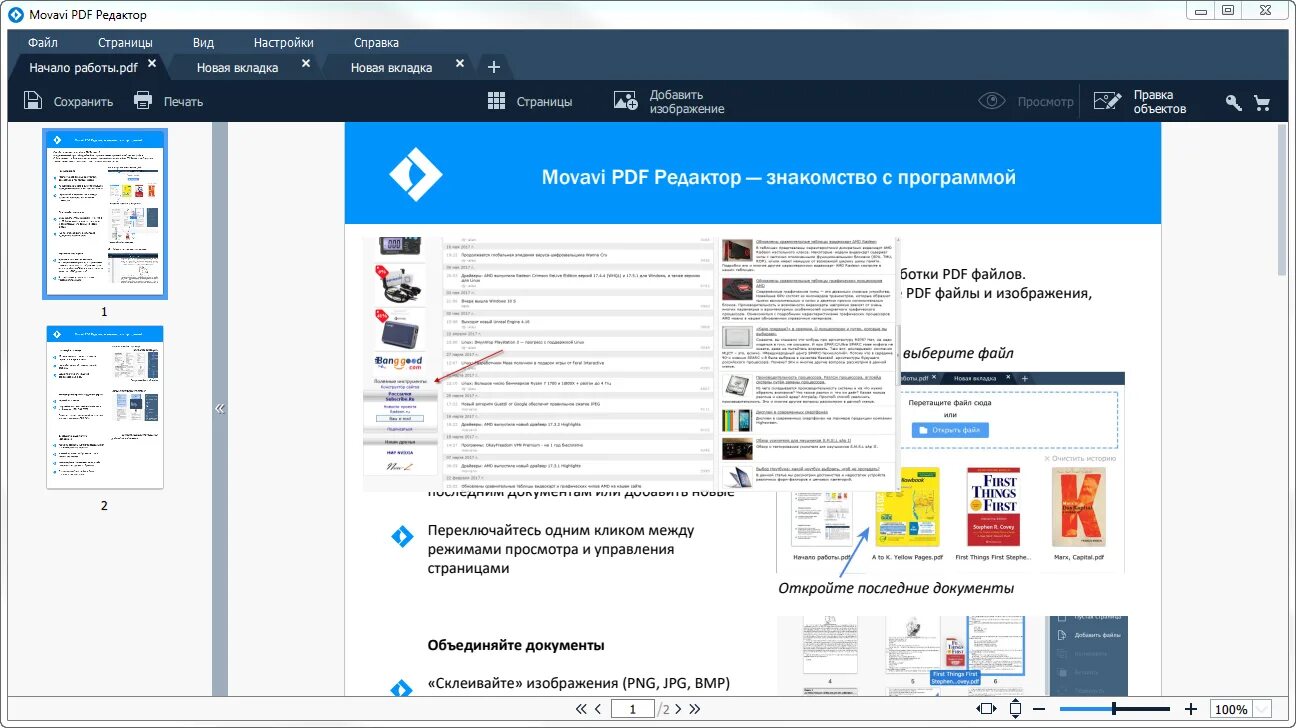Select the first Новая вкладка tab
1296x728 pixels.
[x=237, y=68]
